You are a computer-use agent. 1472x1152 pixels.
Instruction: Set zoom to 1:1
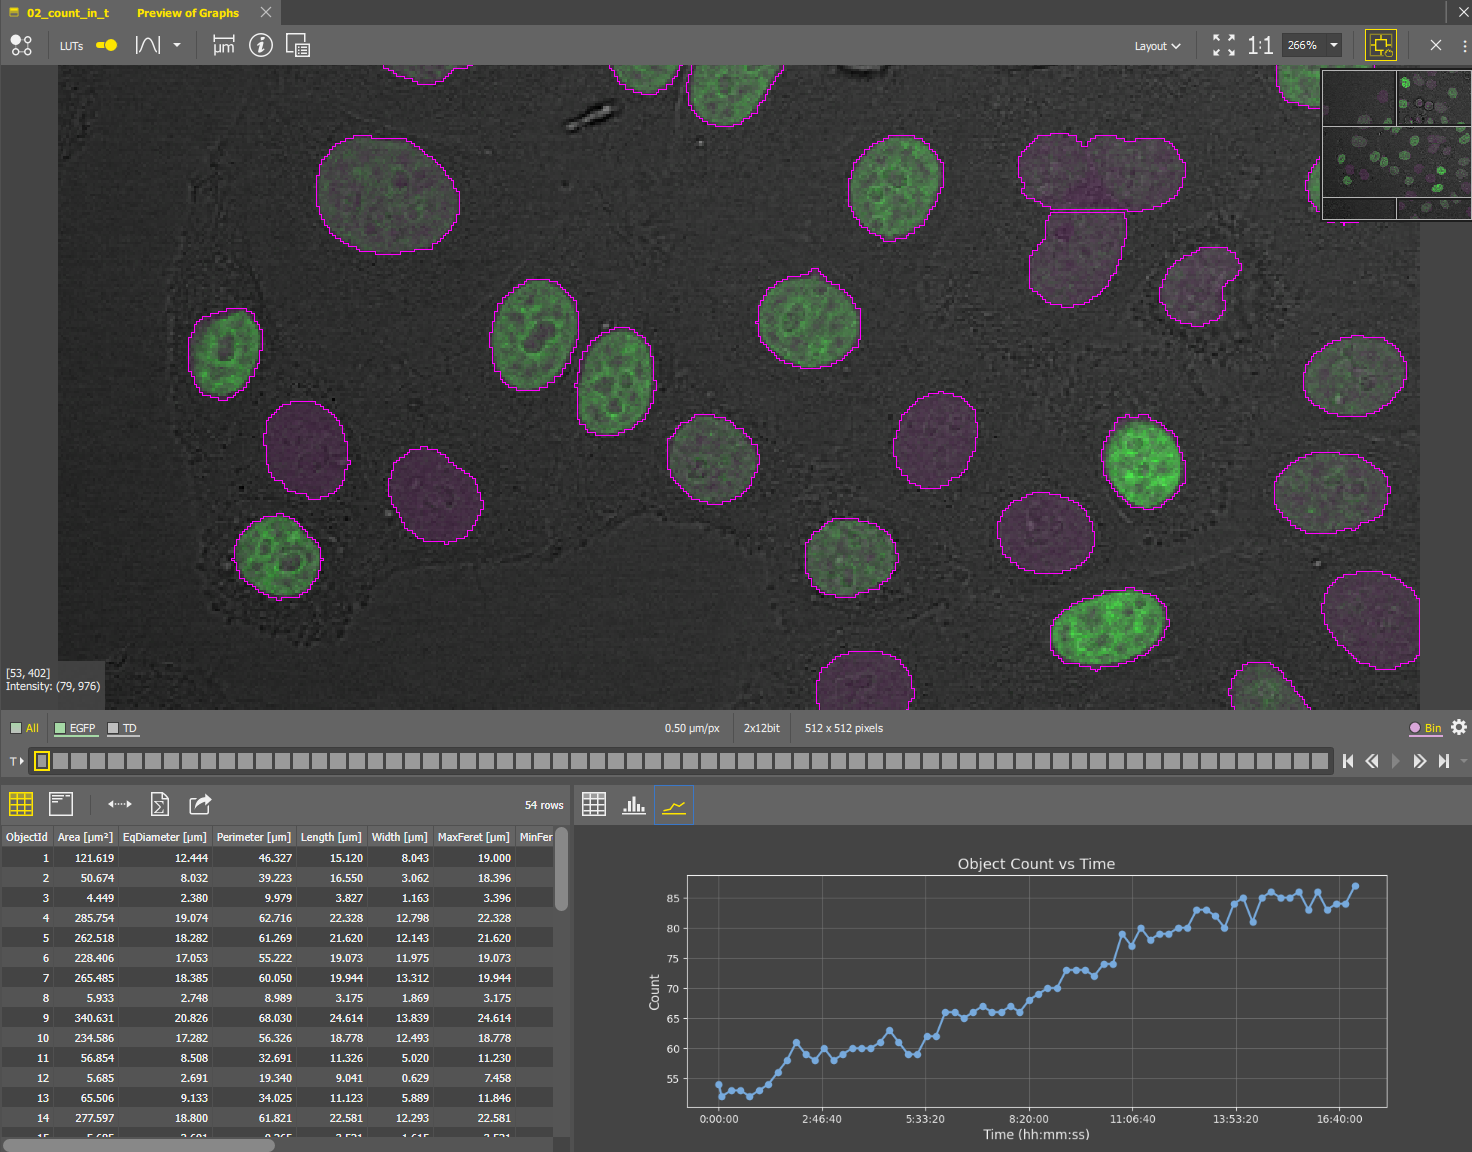click(x=1260, y=45)
